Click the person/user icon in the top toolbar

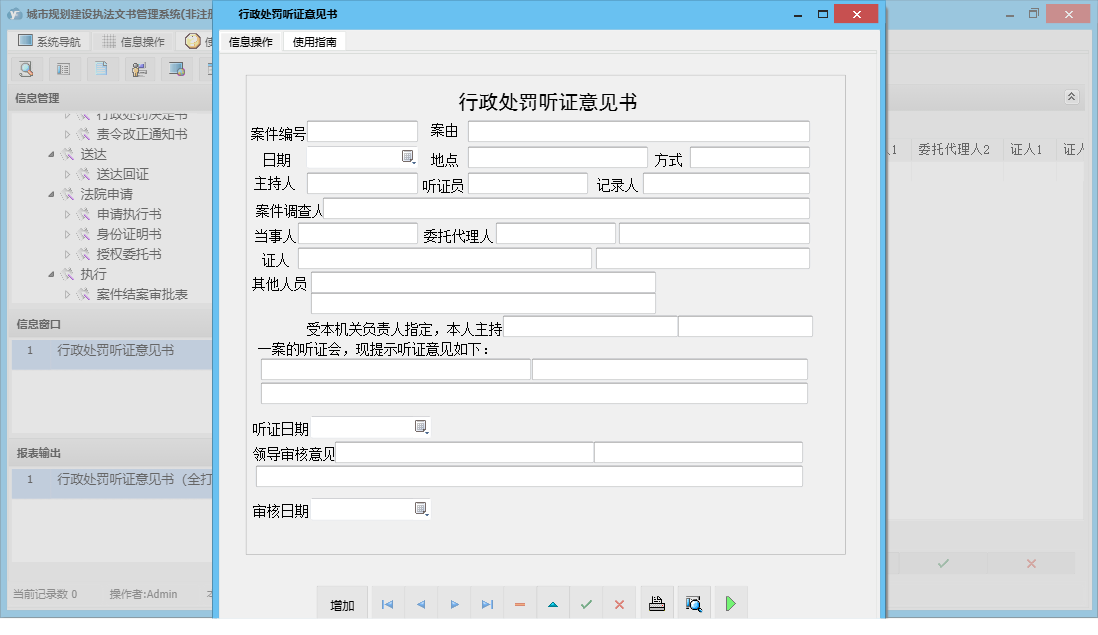click(139, 68)
